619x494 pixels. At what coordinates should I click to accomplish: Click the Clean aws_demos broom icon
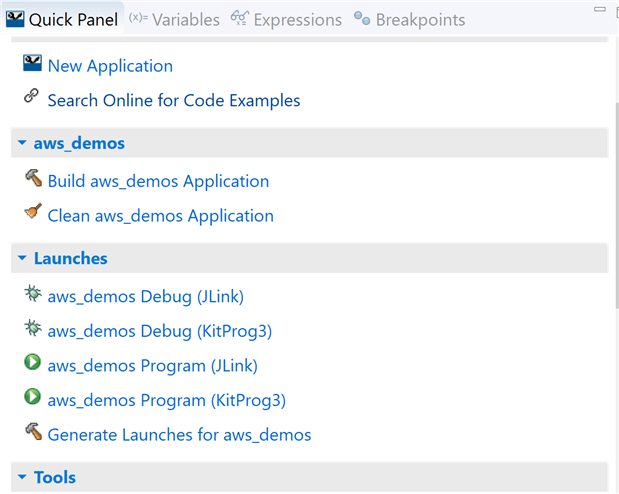[32, 214]
